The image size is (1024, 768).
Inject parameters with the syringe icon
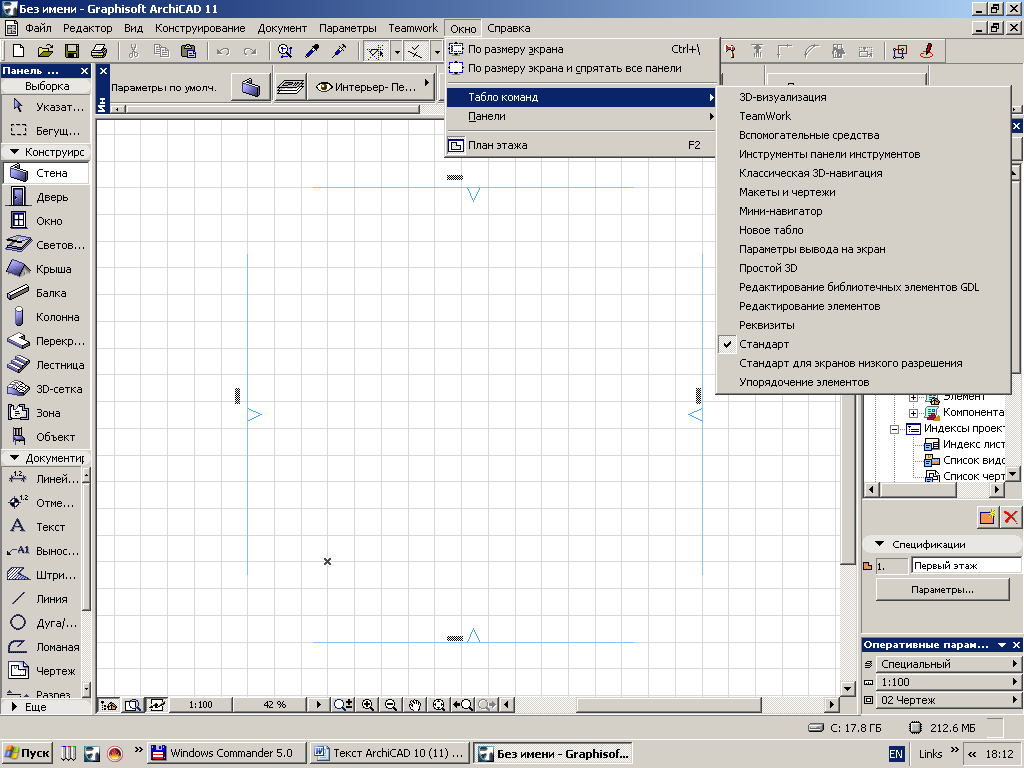click(339, 51)
